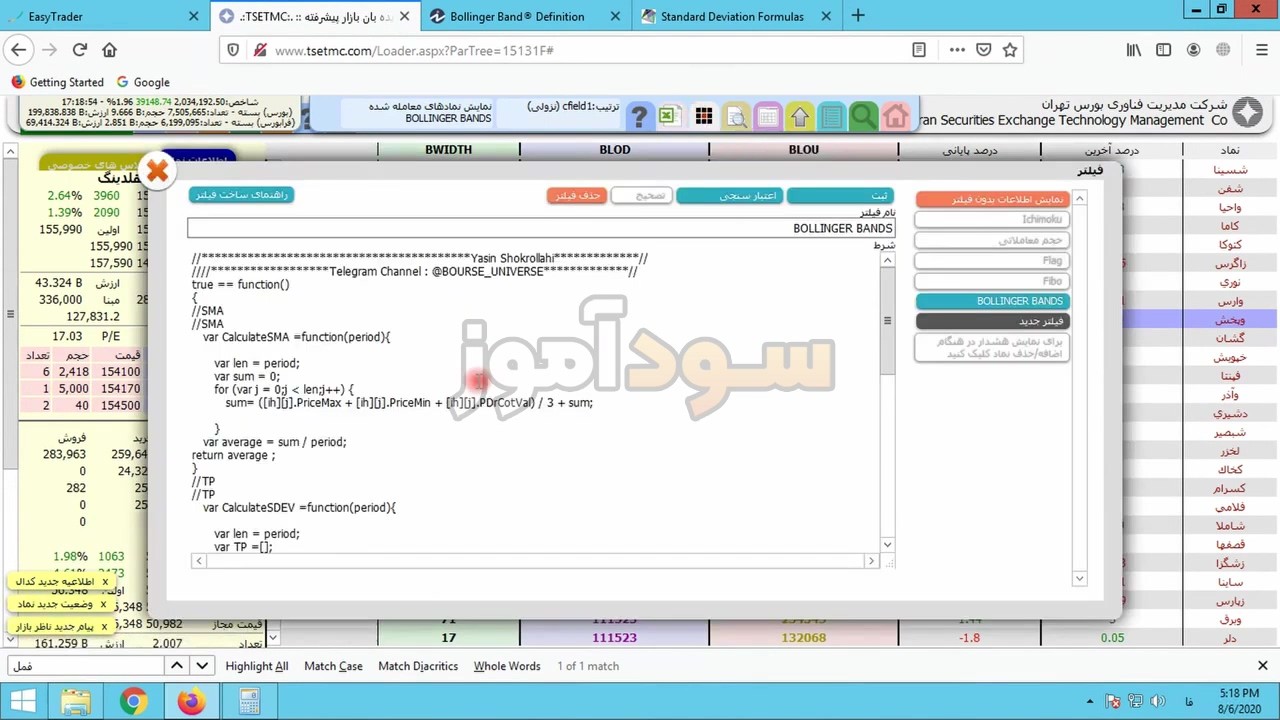Create a new filter with فیلتر جدید
The image size is (1280, 720).
click(x=992, y=321)
